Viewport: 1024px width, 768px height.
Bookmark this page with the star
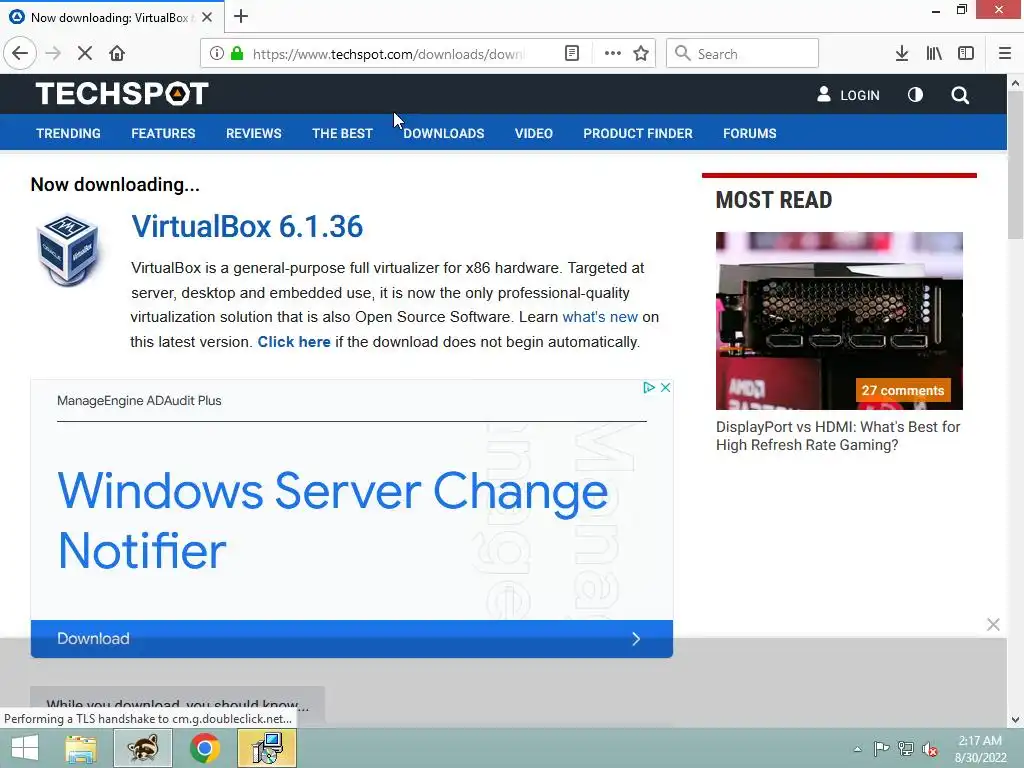pyautogui.click(x=641, y=54)
